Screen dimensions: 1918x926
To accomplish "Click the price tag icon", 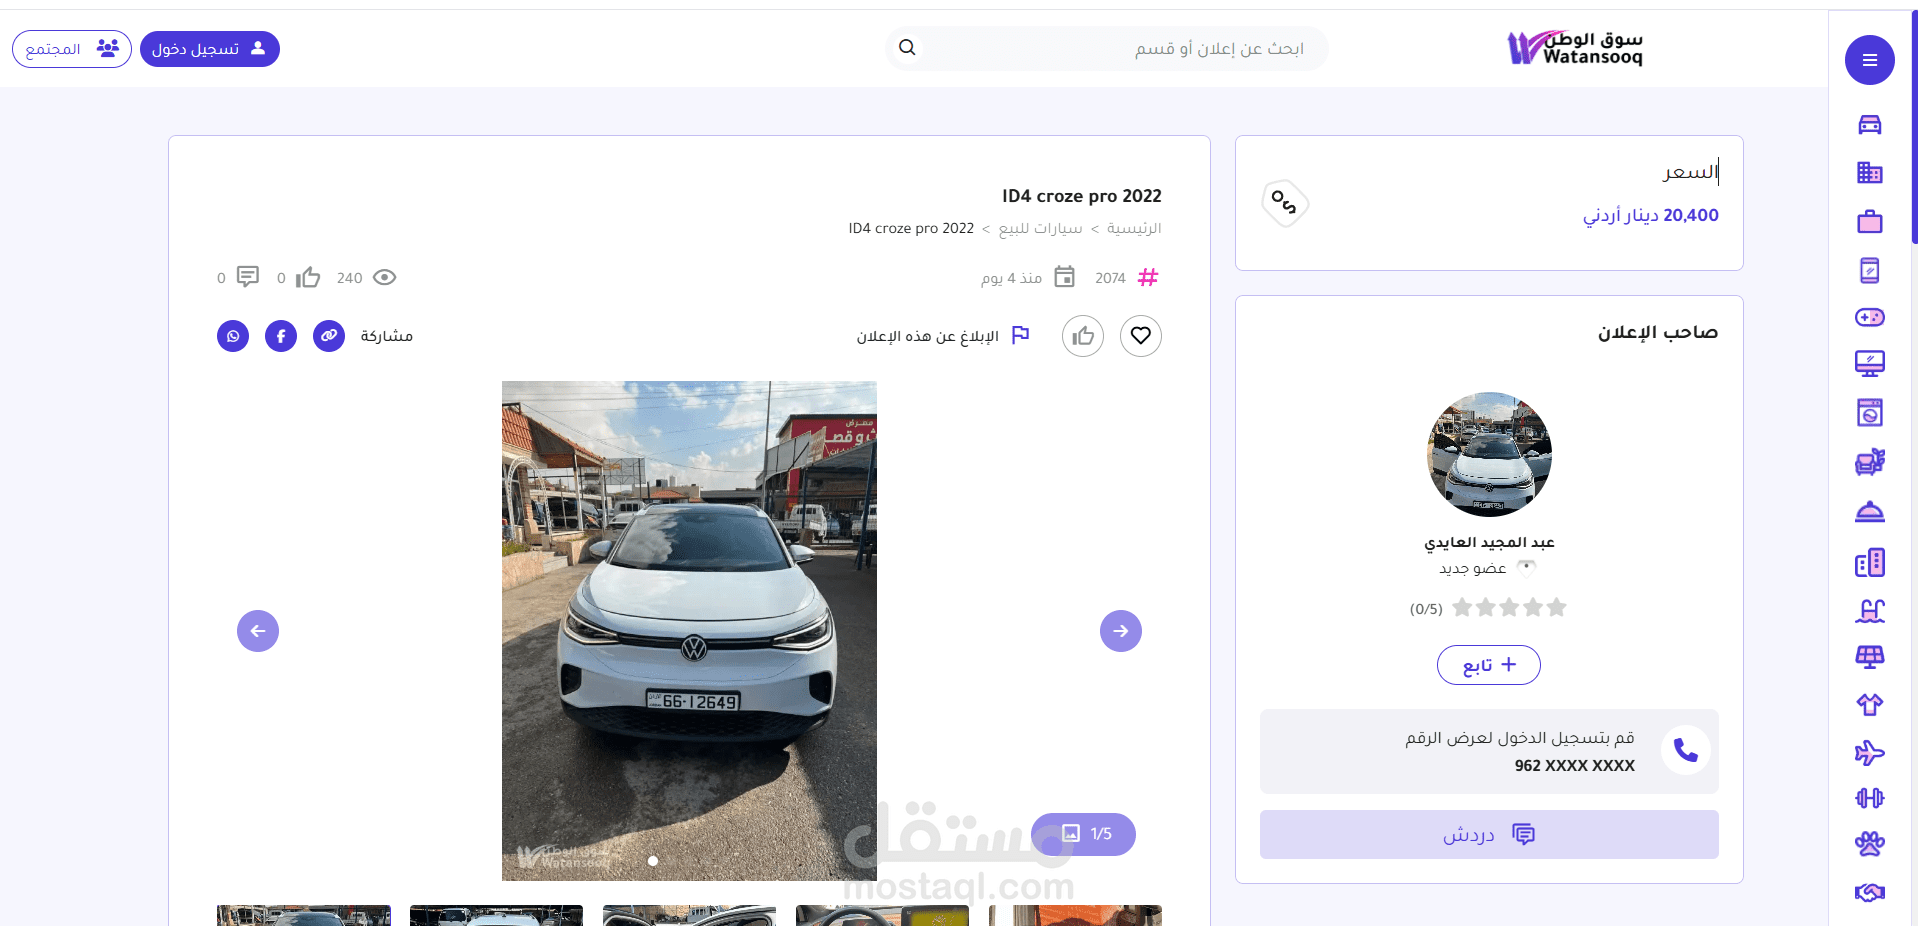I will click(1284, 203).
